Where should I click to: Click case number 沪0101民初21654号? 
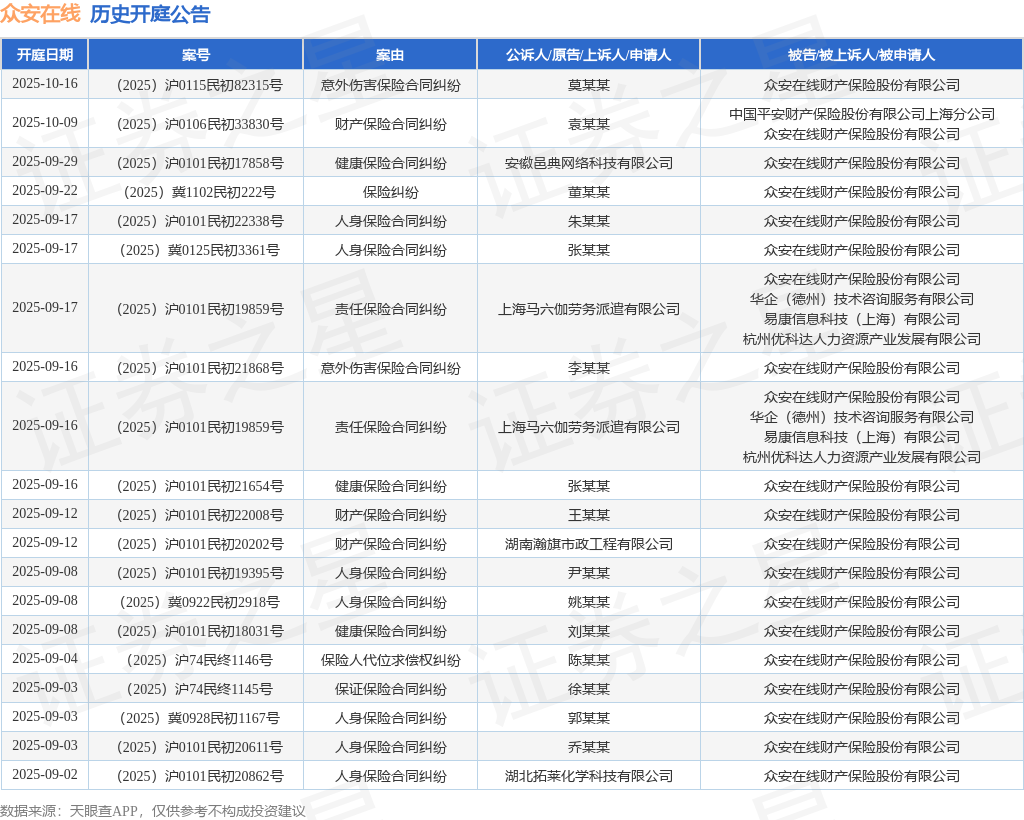pos(199,486)
